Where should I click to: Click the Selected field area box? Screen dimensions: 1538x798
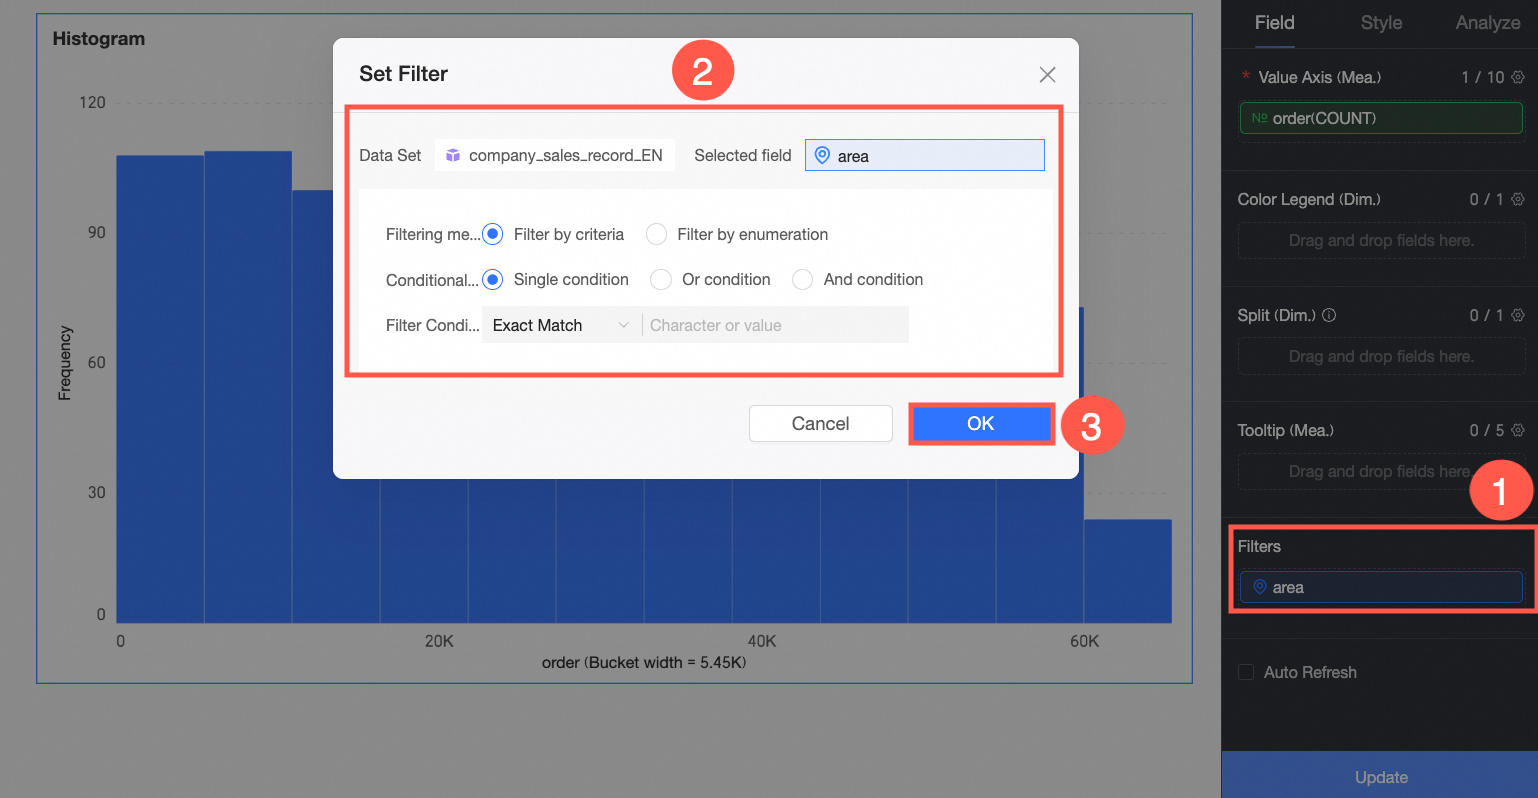925,155
